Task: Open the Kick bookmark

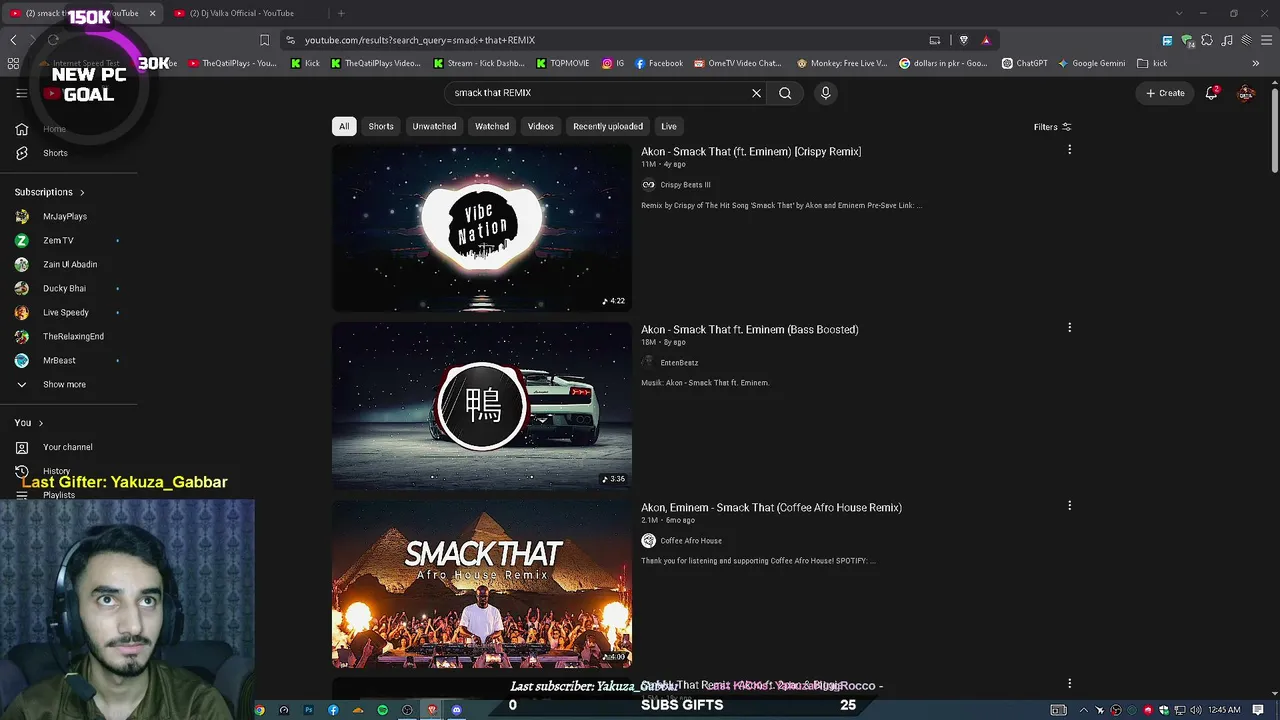Action: 306,63
